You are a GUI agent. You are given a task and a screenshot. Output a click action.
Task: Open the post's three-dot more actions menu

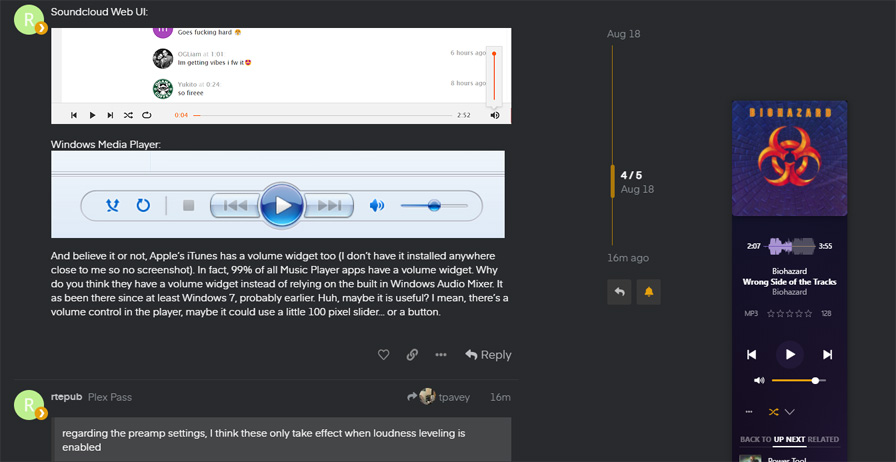(x=441, y=355)
